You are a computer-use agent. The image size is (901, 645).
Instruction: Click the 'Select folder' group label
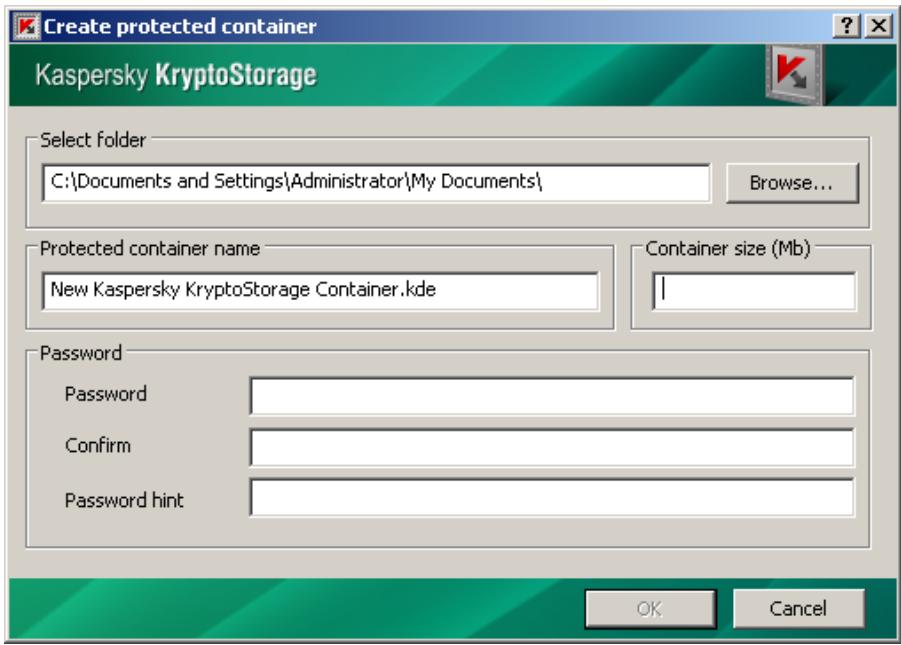93,140
